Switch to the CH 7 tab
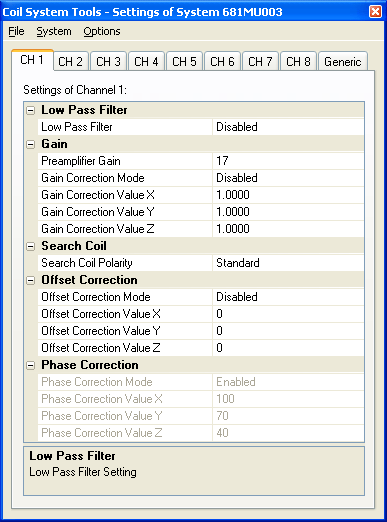 [x=260, y=62]
